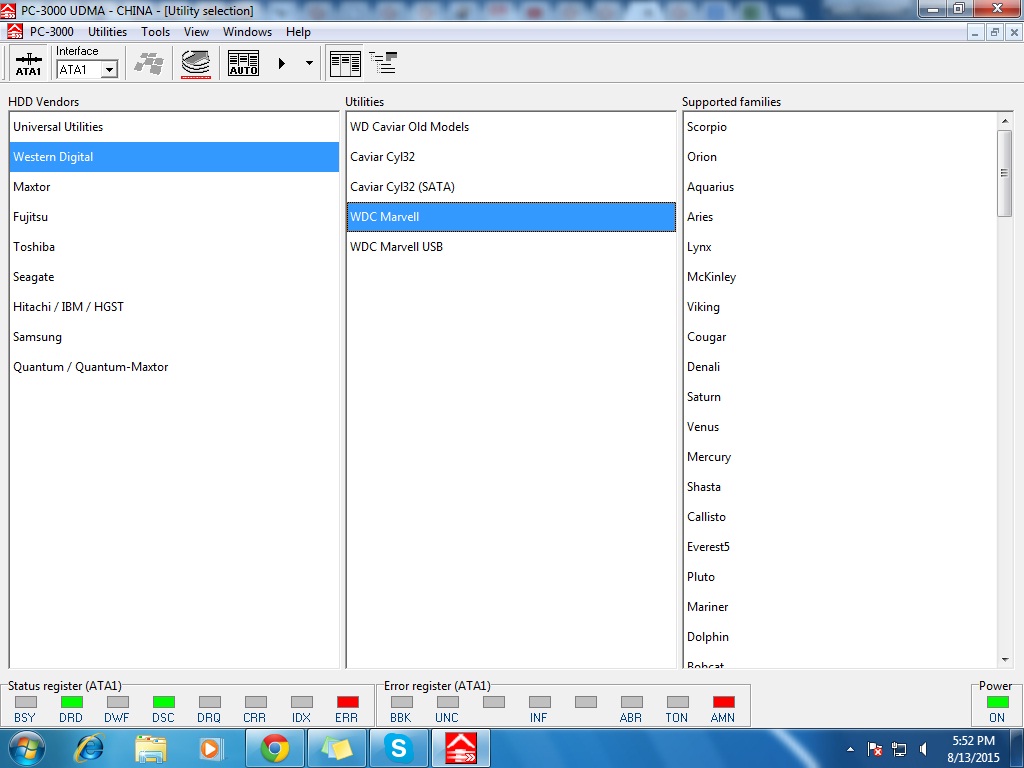This screenshot has width=1024, height=768.
Task: Click the grayed Windows-flag toolbar icon
Action: 149,63
